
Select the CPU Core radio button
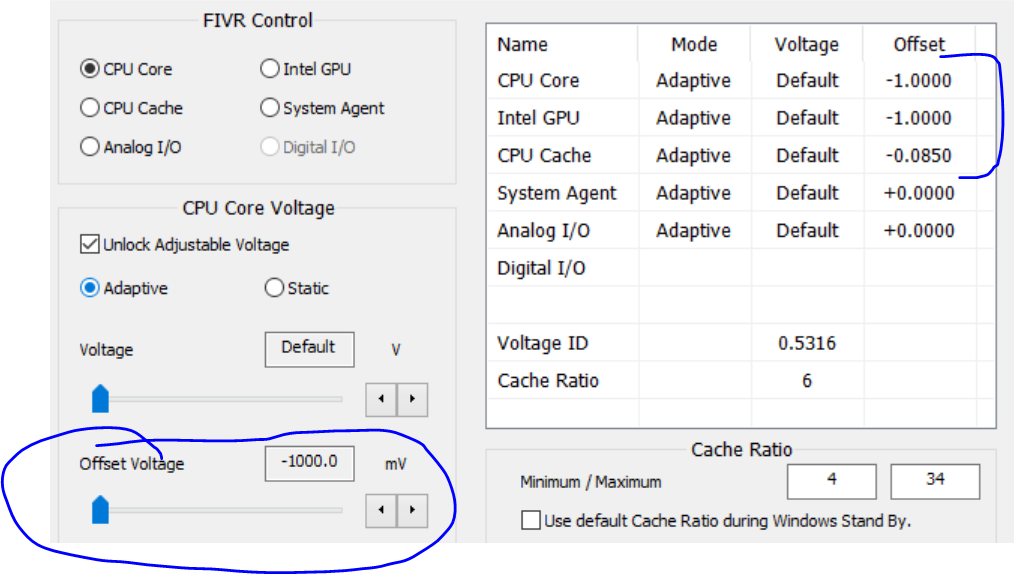coord(90,69)
